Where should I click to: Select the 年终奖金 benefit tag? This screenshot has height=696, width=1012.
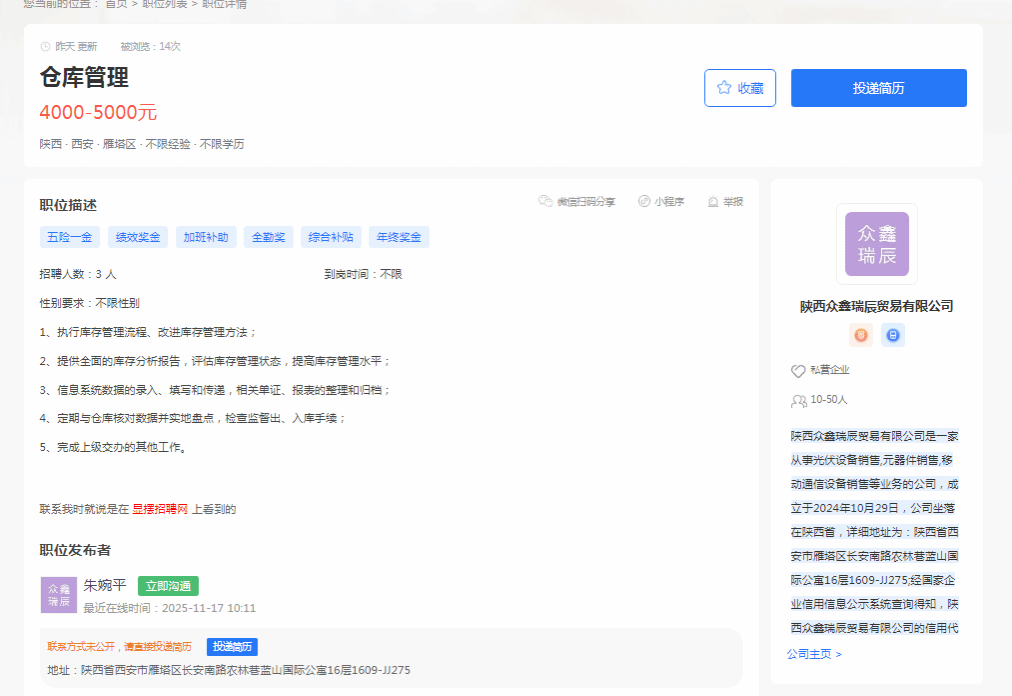399,237
